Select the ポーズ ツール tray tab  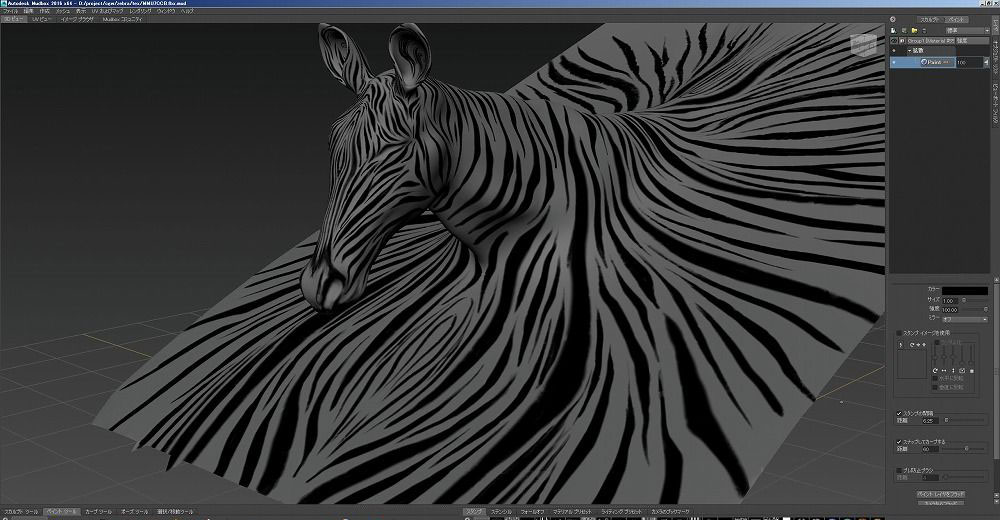(135, 512)
